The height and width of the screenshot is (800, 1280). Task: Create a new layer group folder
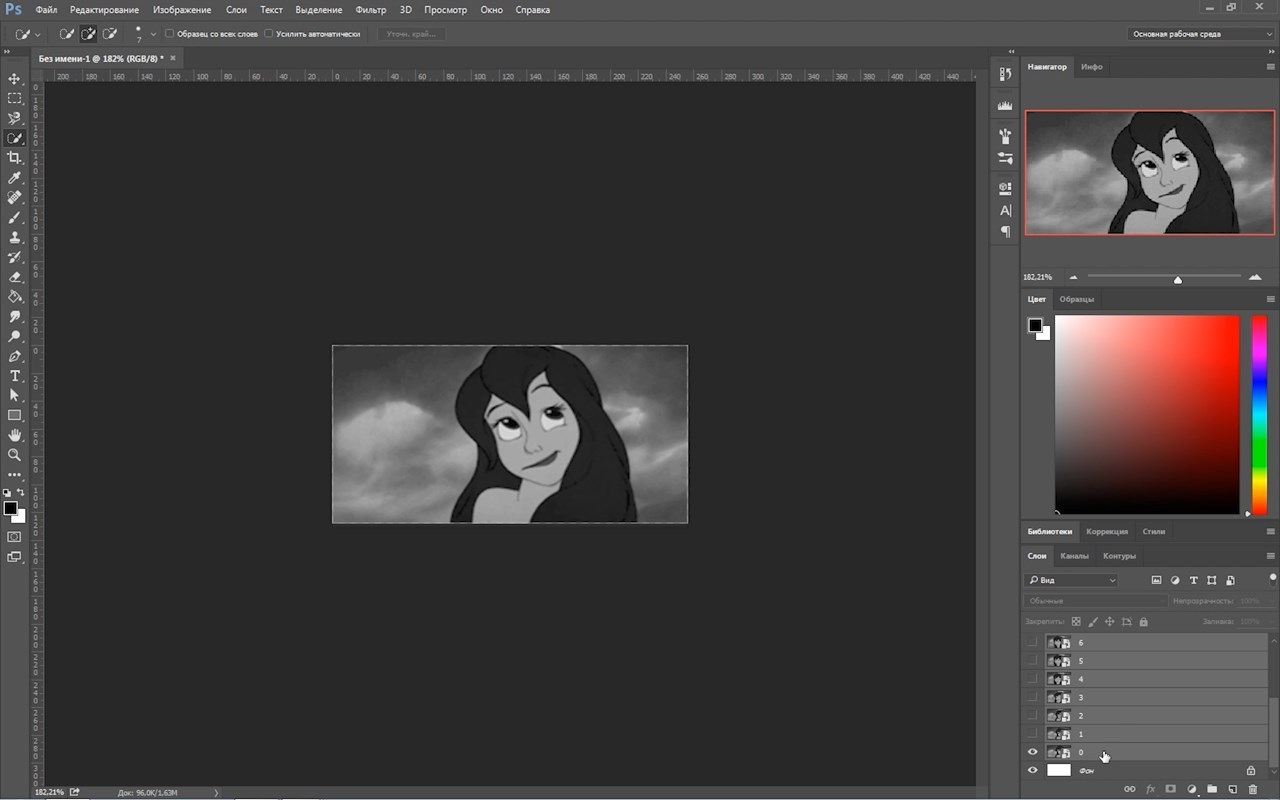1212,789
